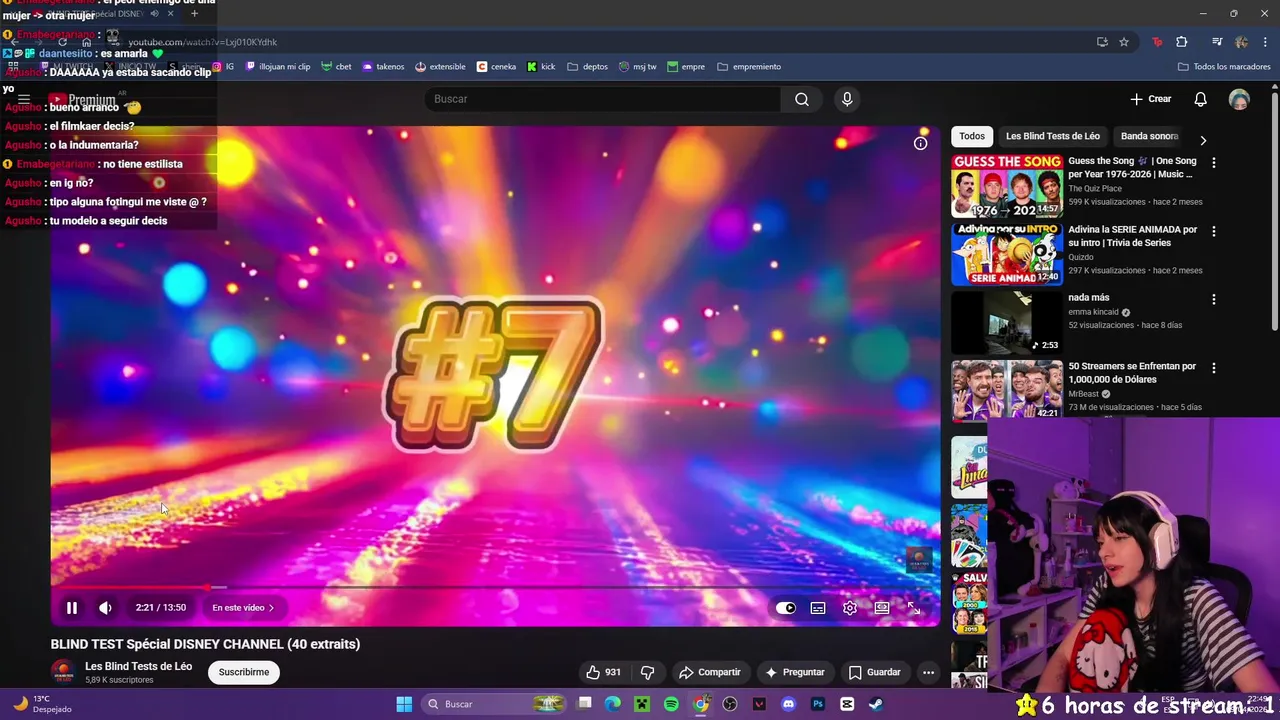Open 'Todos los marcadores' folder
The image size is (1280, 720).
[1224, 67]
